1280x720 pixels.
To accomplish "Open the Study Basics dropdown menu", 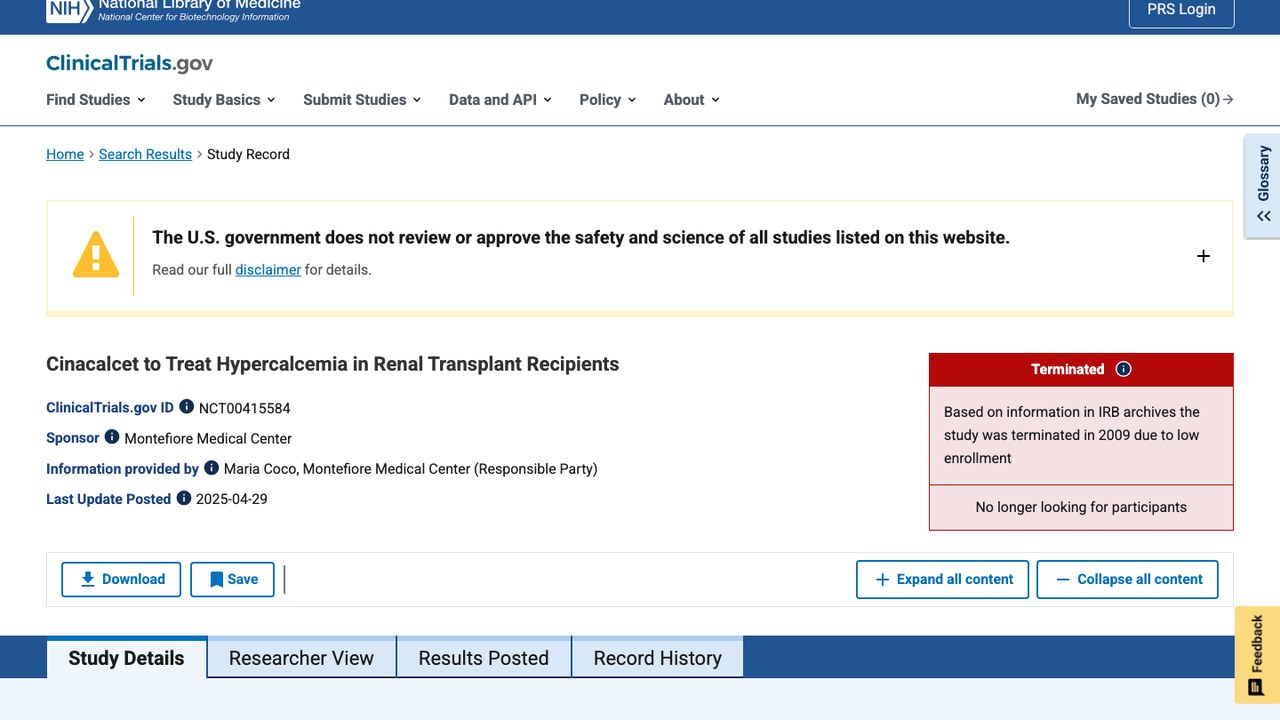I will coord(224,99).
